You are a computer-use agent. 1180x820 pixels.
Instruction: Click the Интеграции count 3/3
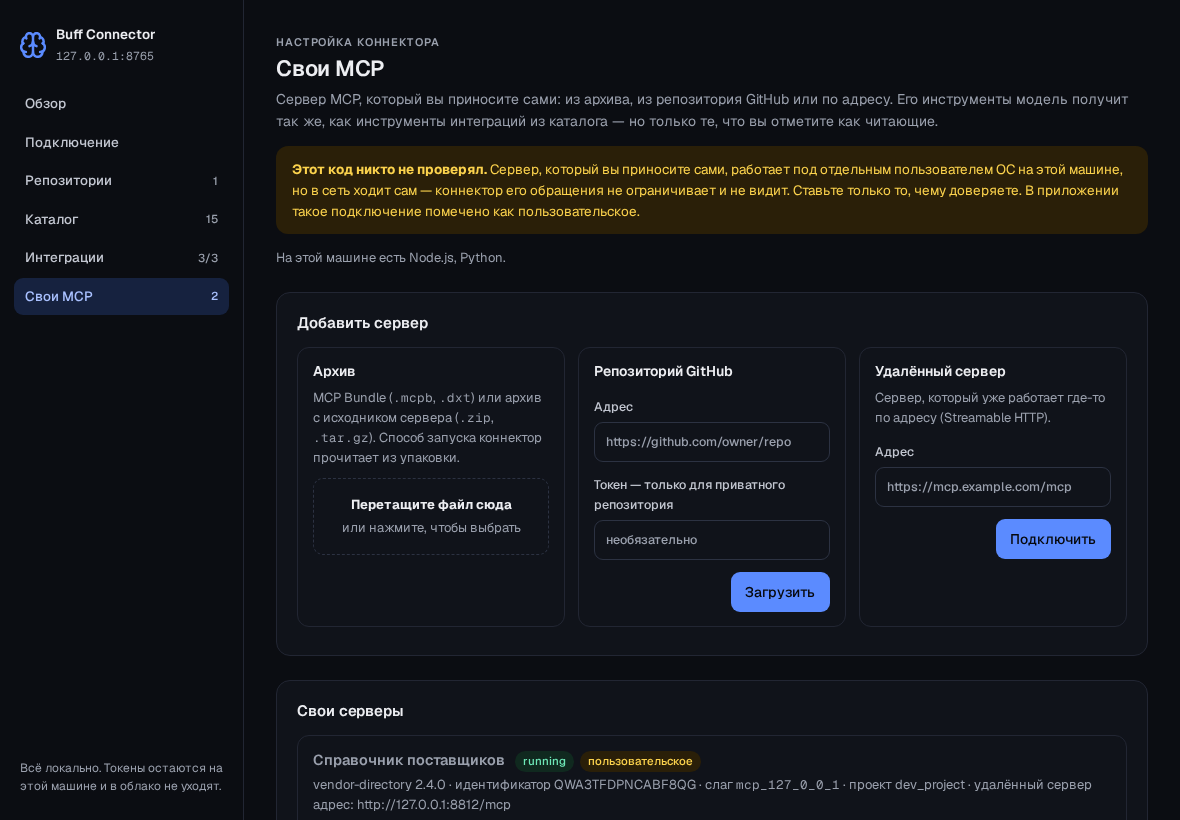pyautogui.click(x=208, y=258)
